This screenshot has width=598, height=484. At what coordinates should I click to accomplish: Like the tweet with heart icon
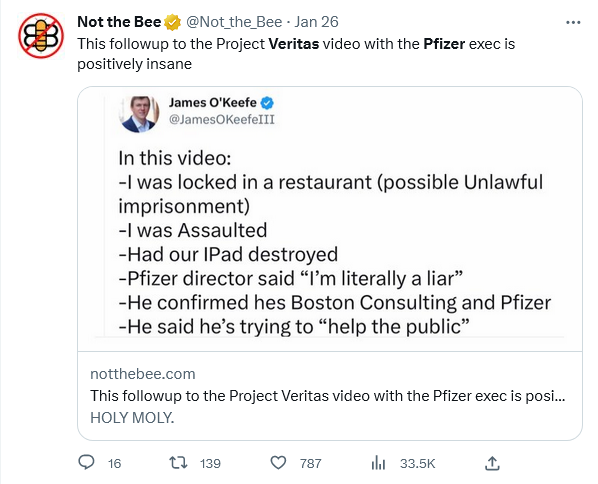pyautogui.click(x=278, y=463)
